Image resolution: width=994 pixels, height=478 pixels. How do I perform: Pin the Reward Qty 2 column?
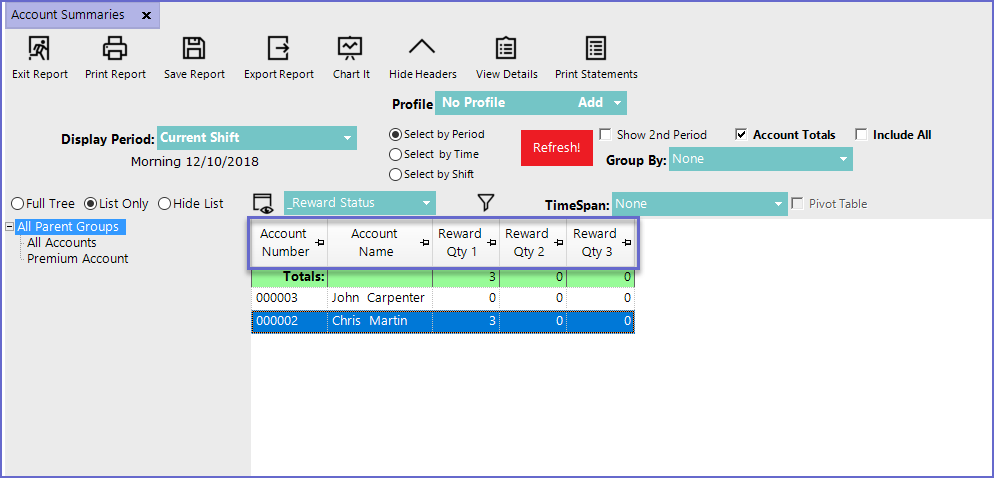tap(558, 243)
